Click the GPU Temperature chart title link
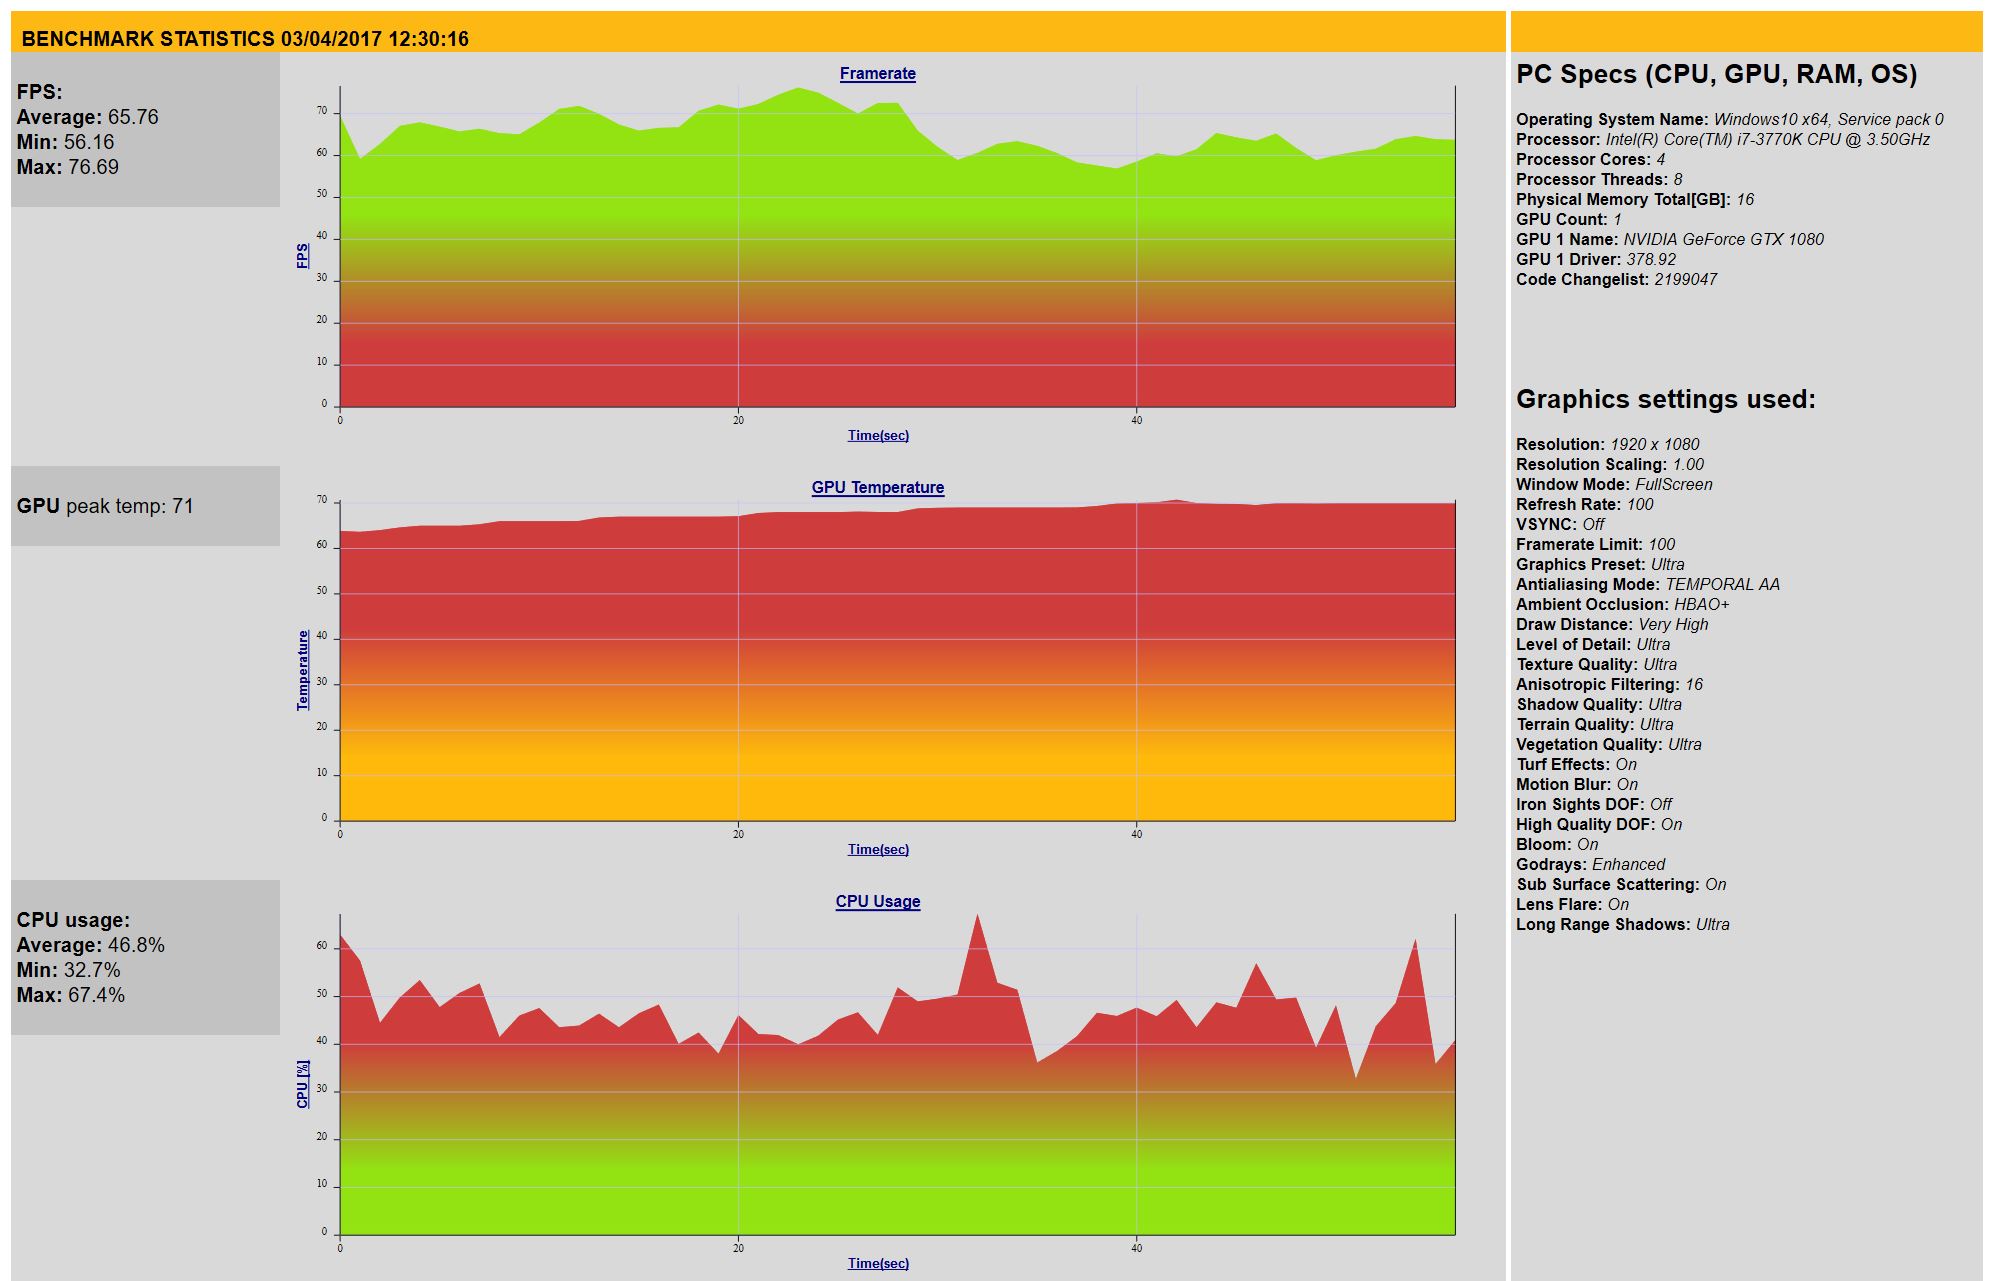Viewport: 1989px width, 1281px height. (877, 488)
